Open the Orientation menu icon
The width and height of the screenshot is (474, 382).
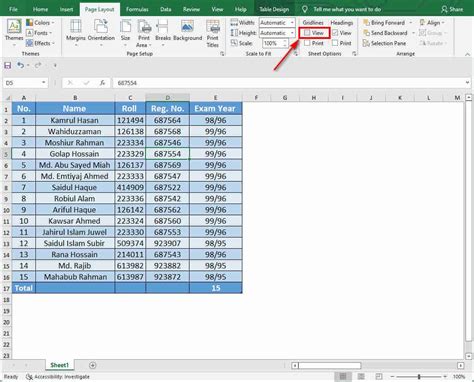pyautogui.click(x=101, y=26)
